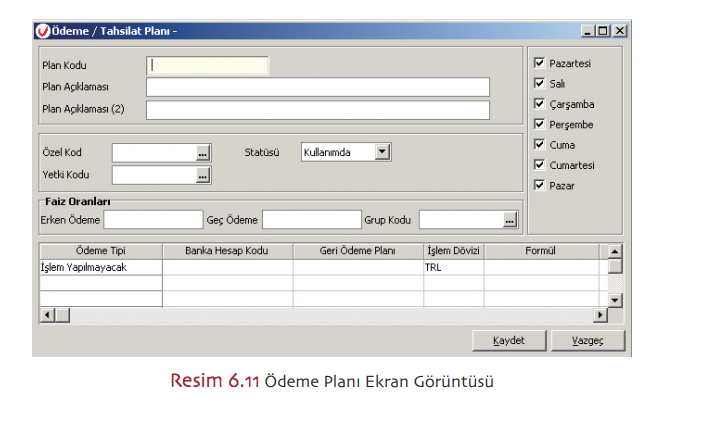The image size is (716, 428).
Task: Open the Grup Kodu lookup browse button
Action: (x=509, y=219)
